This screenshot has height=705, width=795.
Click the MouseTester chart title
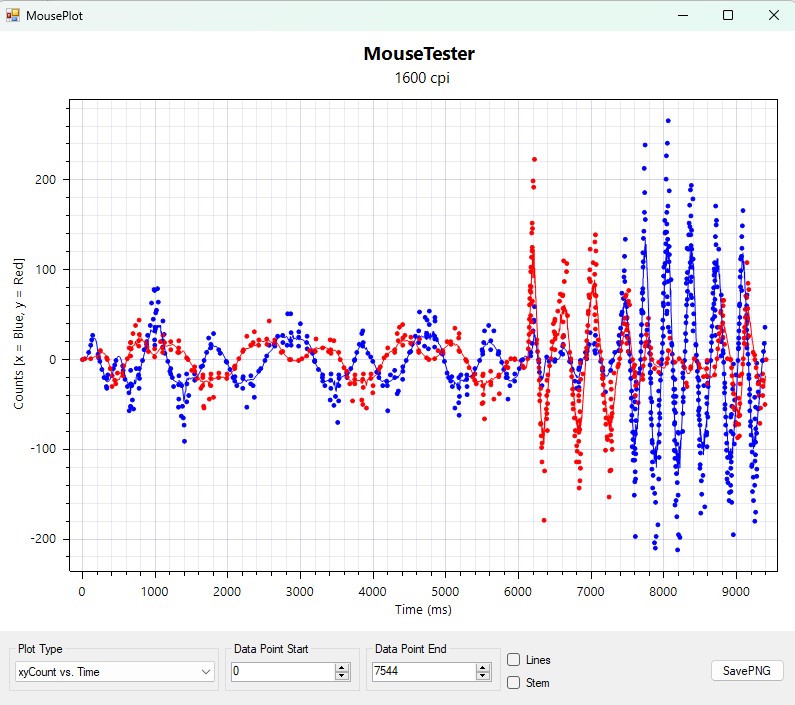(x=419, y=54)
